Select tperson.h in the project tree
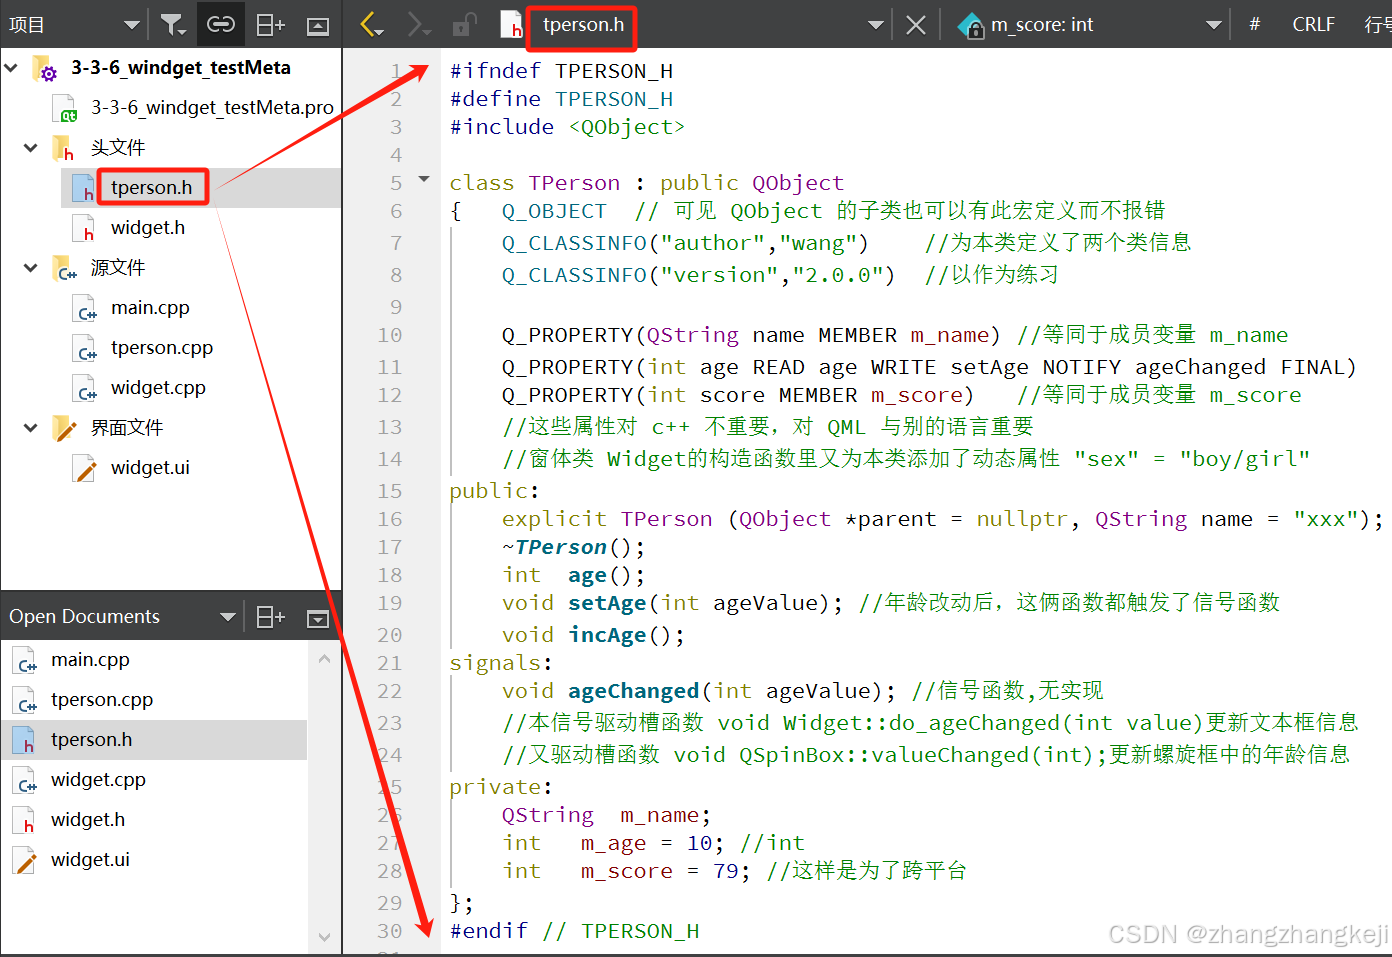The height and width of the screenshot is (957, 1392). click(151, 187)
